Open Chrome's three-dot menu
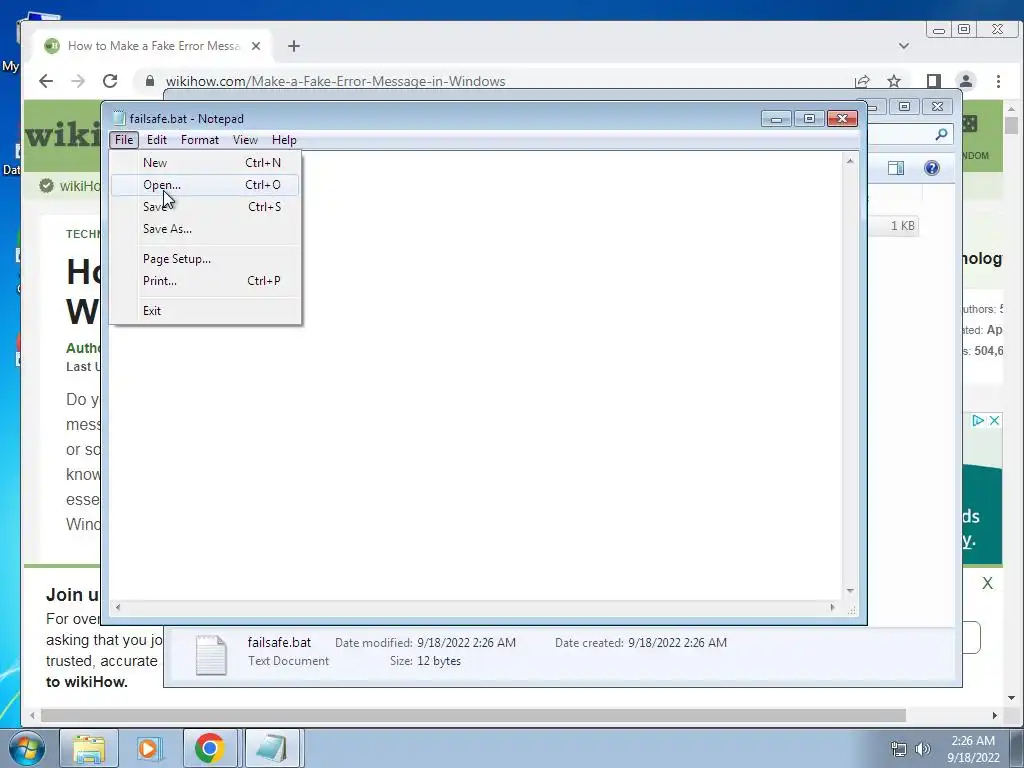The image size is (1024, 768). (x=998, y=81)
